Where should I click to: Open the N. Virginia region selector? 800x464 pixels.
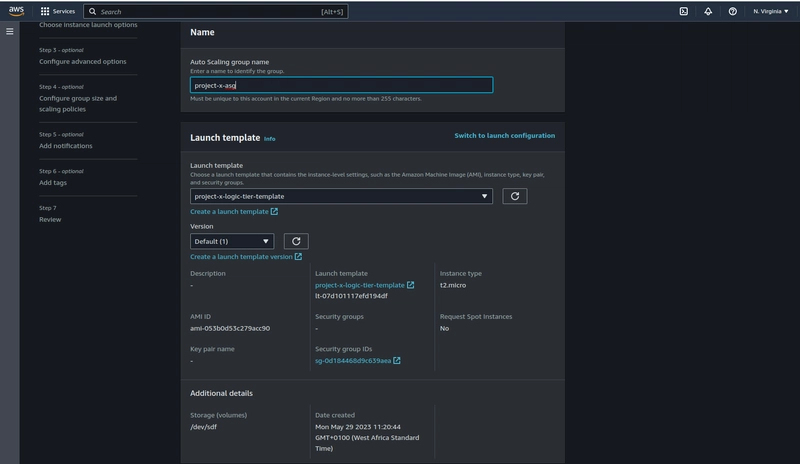click(770, 11)
